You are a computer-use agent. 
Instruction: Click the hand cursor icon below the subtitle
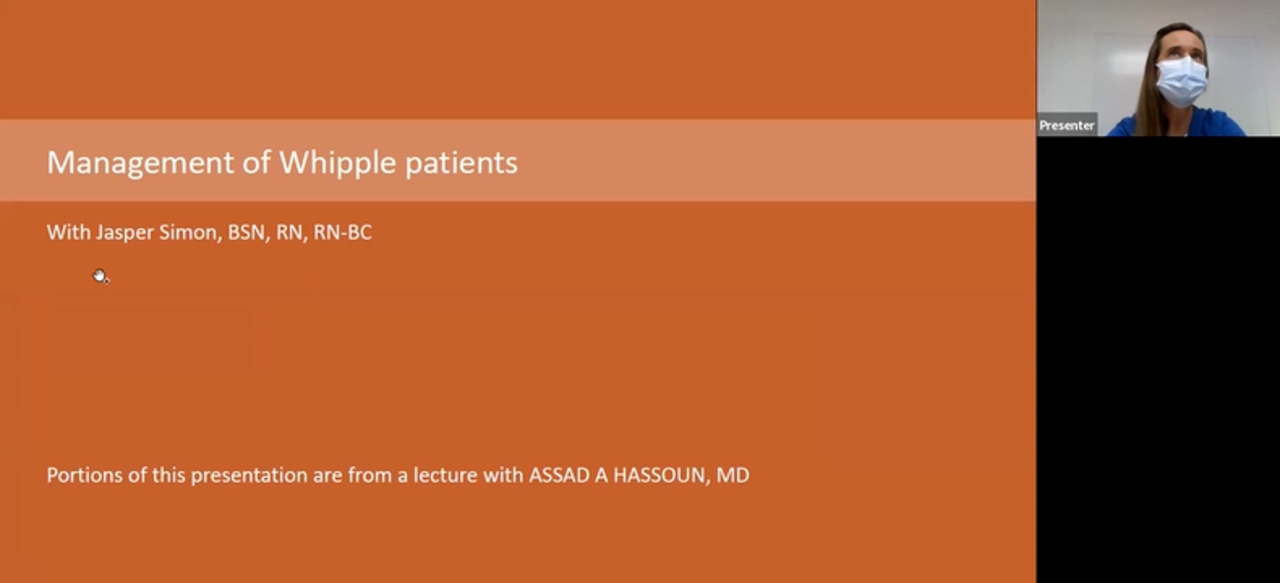[x=100, y=276]
